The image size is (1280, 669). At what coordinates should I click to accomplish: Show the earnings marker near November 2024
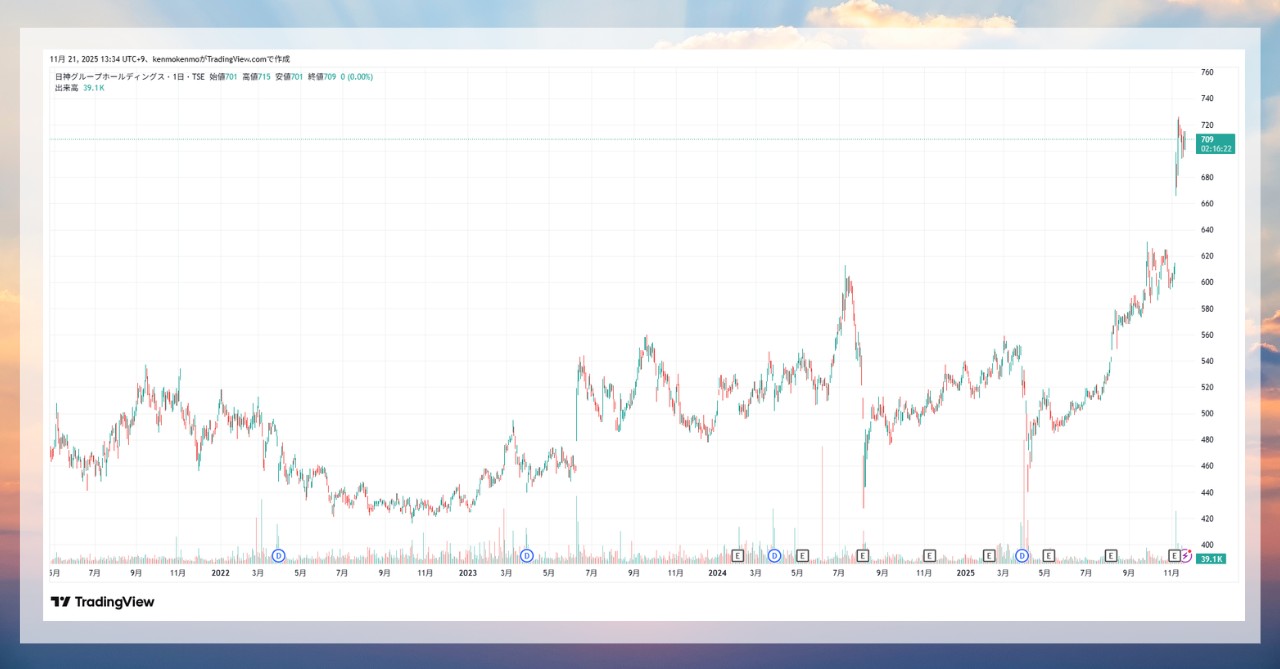coord(929,555)
